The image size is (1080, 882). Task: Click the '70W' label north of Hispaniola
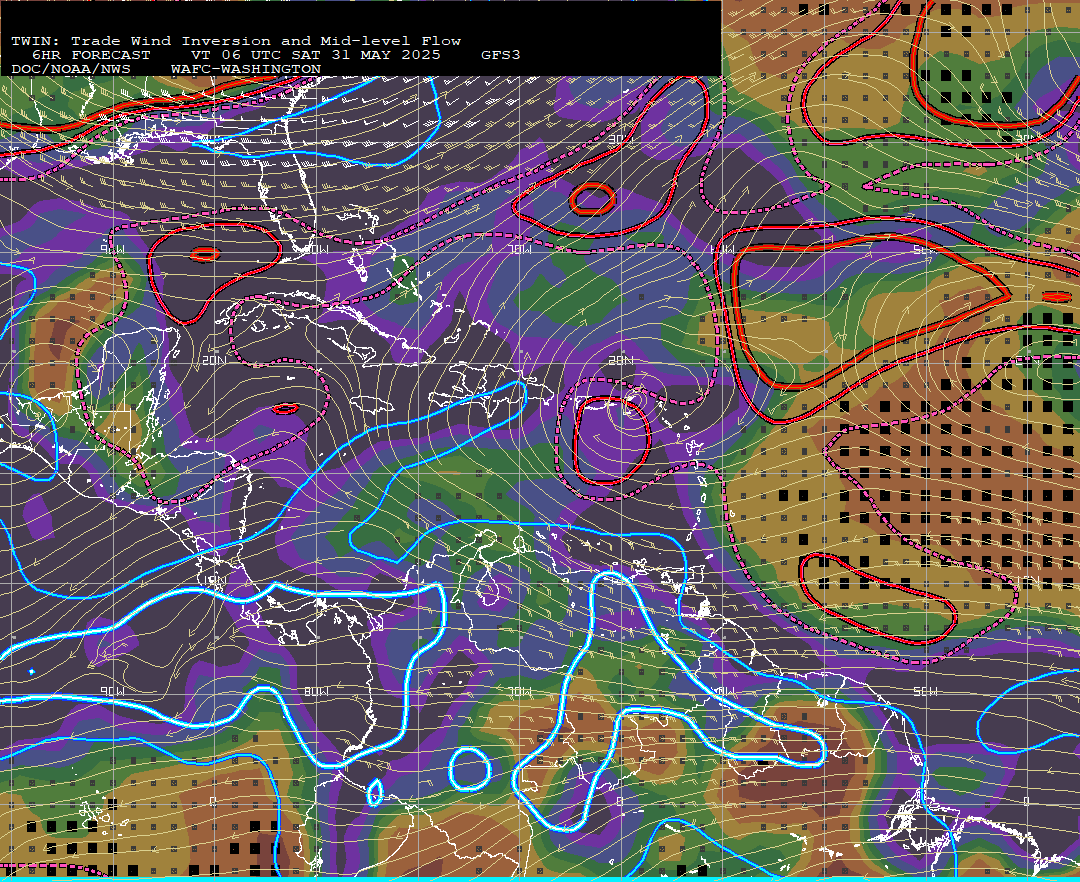click(520, 249)
